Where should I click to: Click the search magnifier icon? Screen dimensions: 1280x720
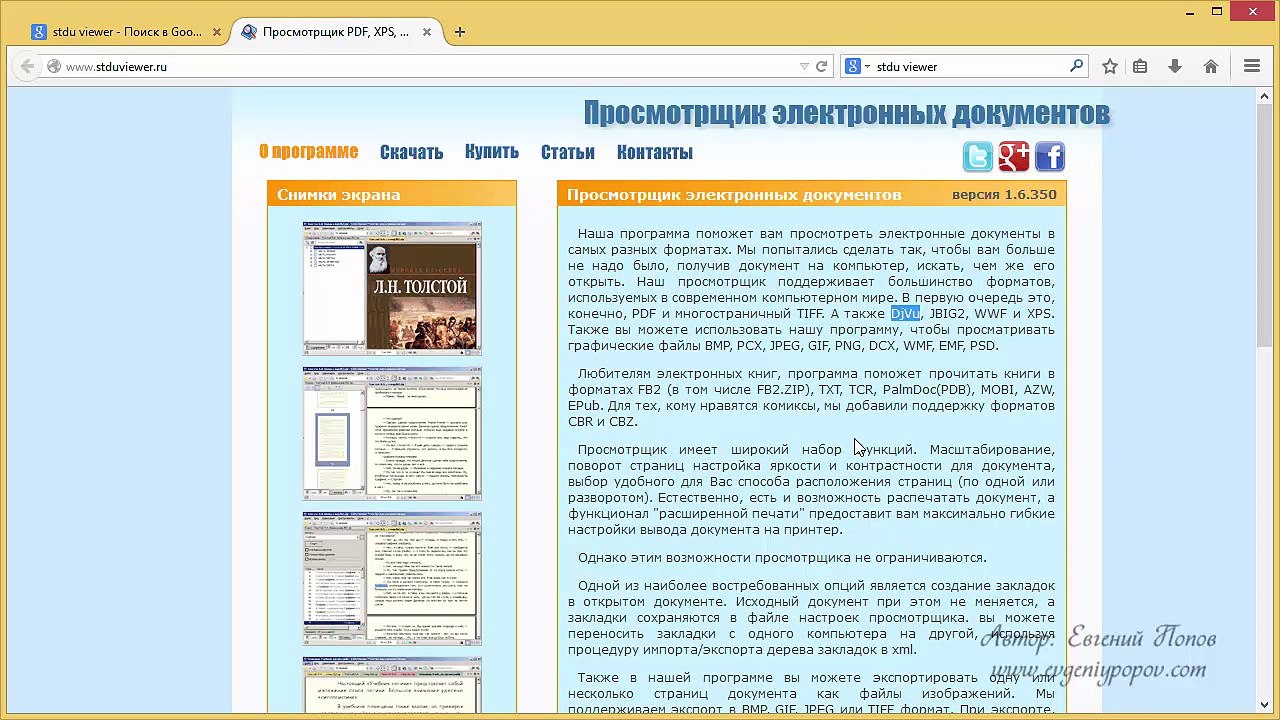[x=1077, y=66]
